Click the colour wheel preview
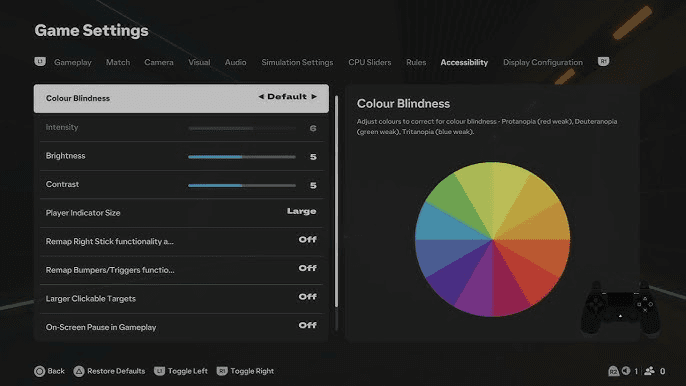Screen dimensions: 686x386 pyautogui.click(x=493, y=239)
